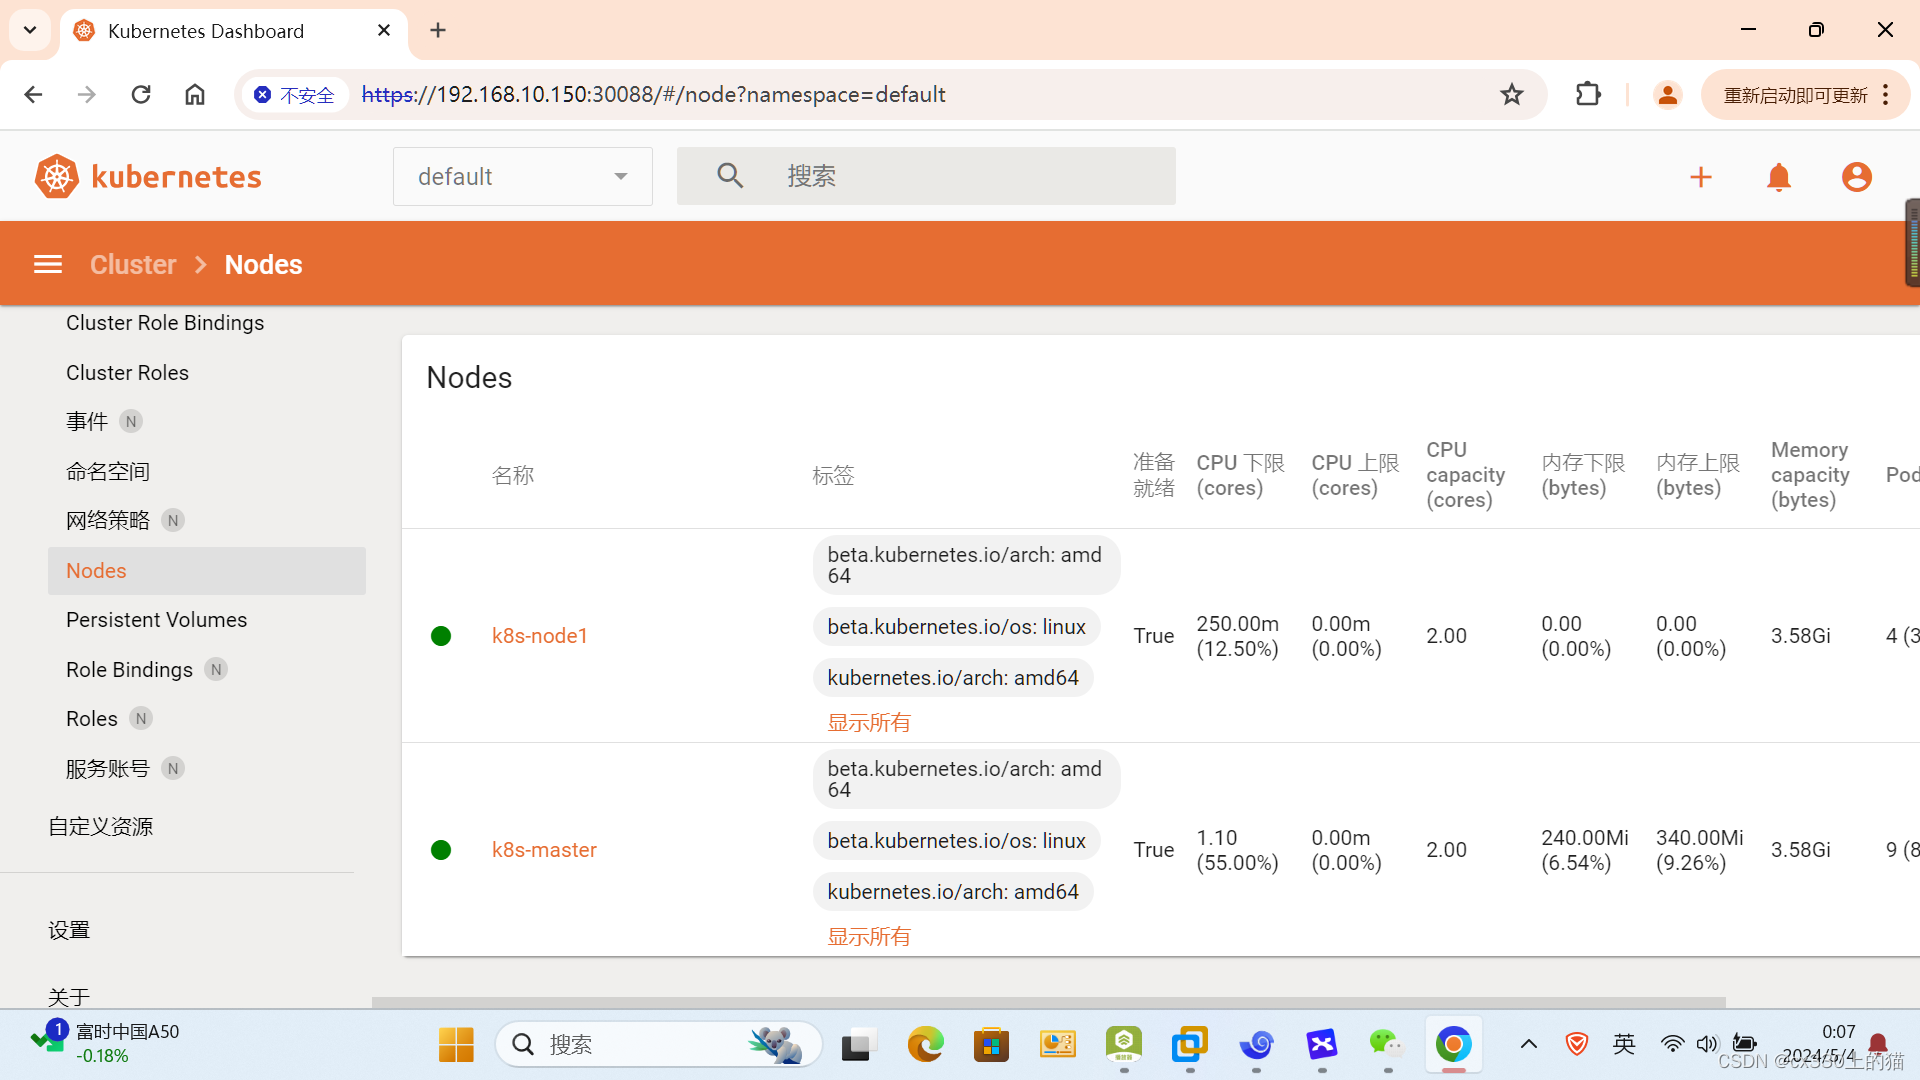This screenshot has width=1920, height=1080.
Task: Open 事件 events in sidebar
Action: 87,422
